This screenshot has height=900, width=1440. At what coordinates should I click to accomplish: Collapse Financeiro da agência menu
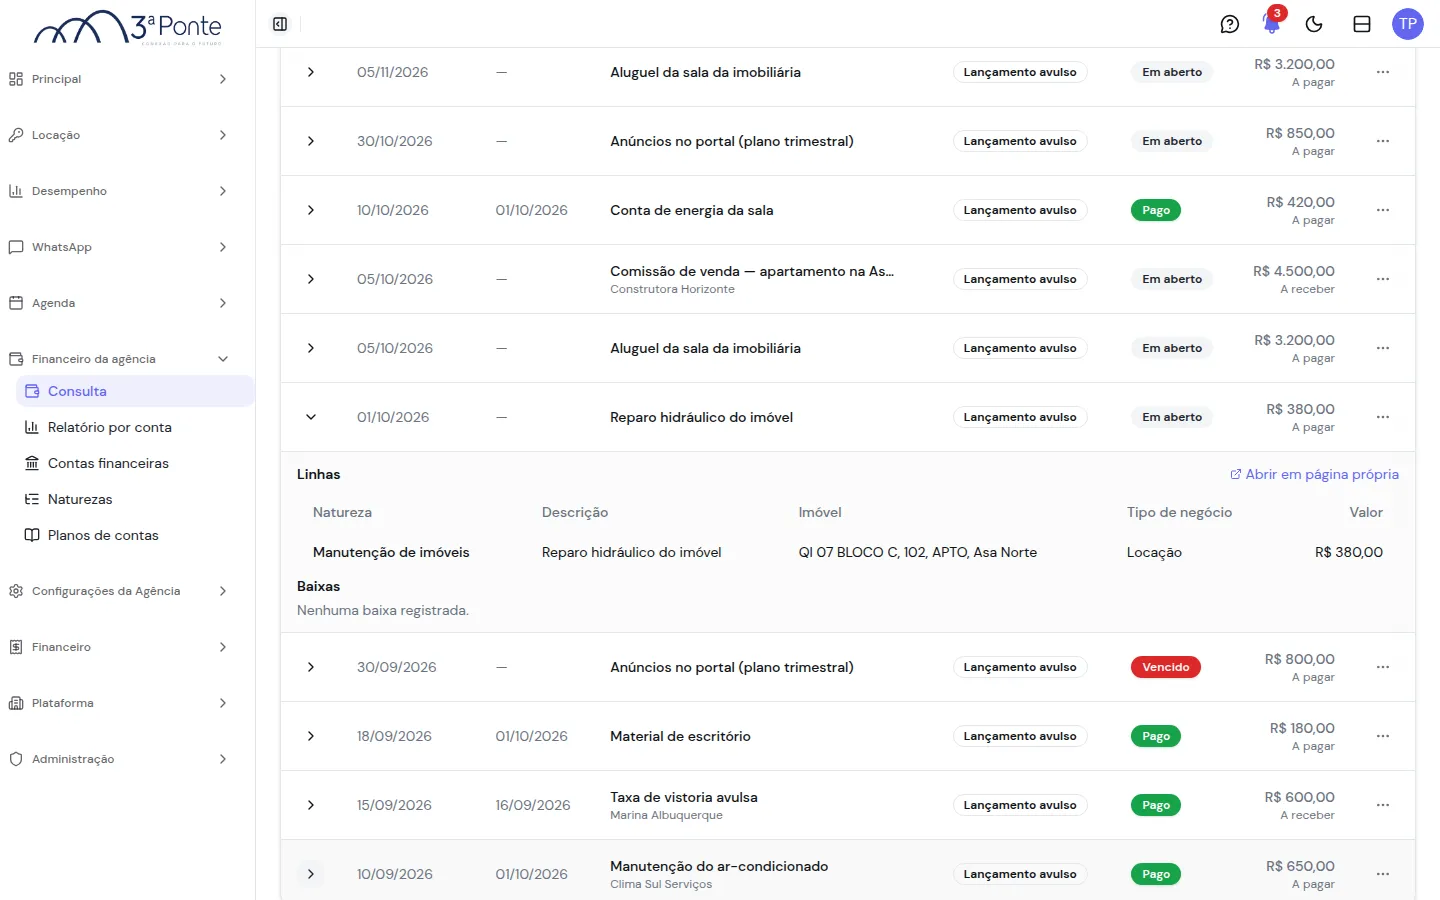point(119,359)
